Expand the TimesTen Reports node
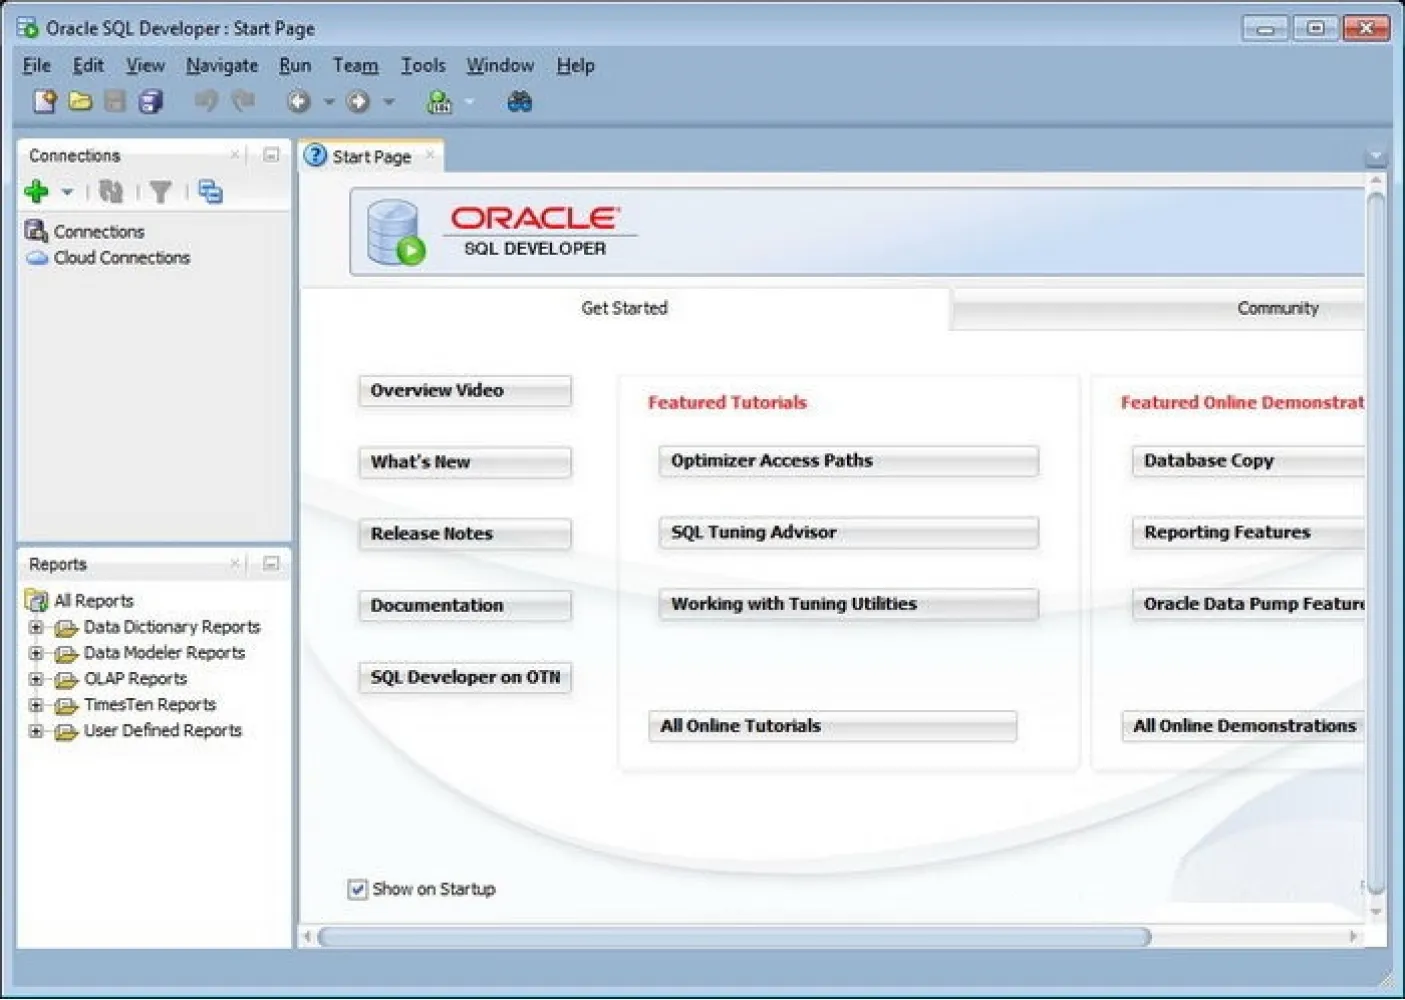The height and width of the screenshot is (1000, 1405). click(36, 705)
